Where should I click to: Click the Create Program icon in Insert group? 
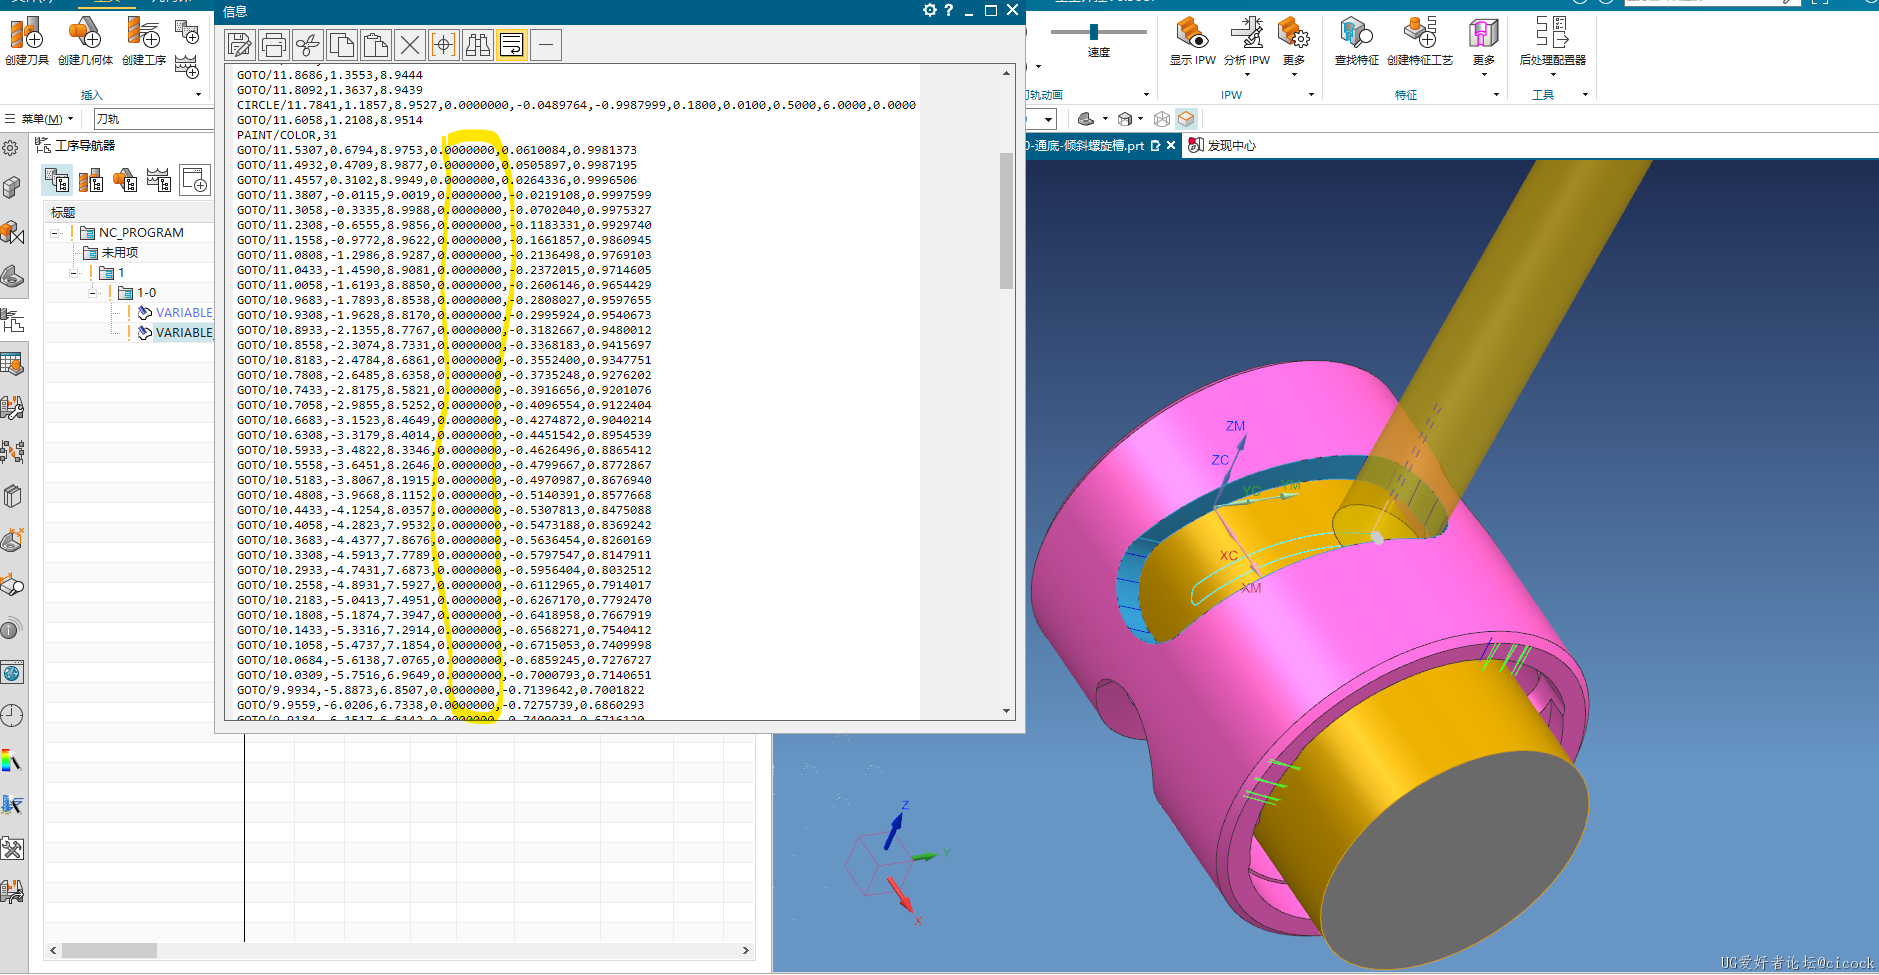click(x=187, y=32)
